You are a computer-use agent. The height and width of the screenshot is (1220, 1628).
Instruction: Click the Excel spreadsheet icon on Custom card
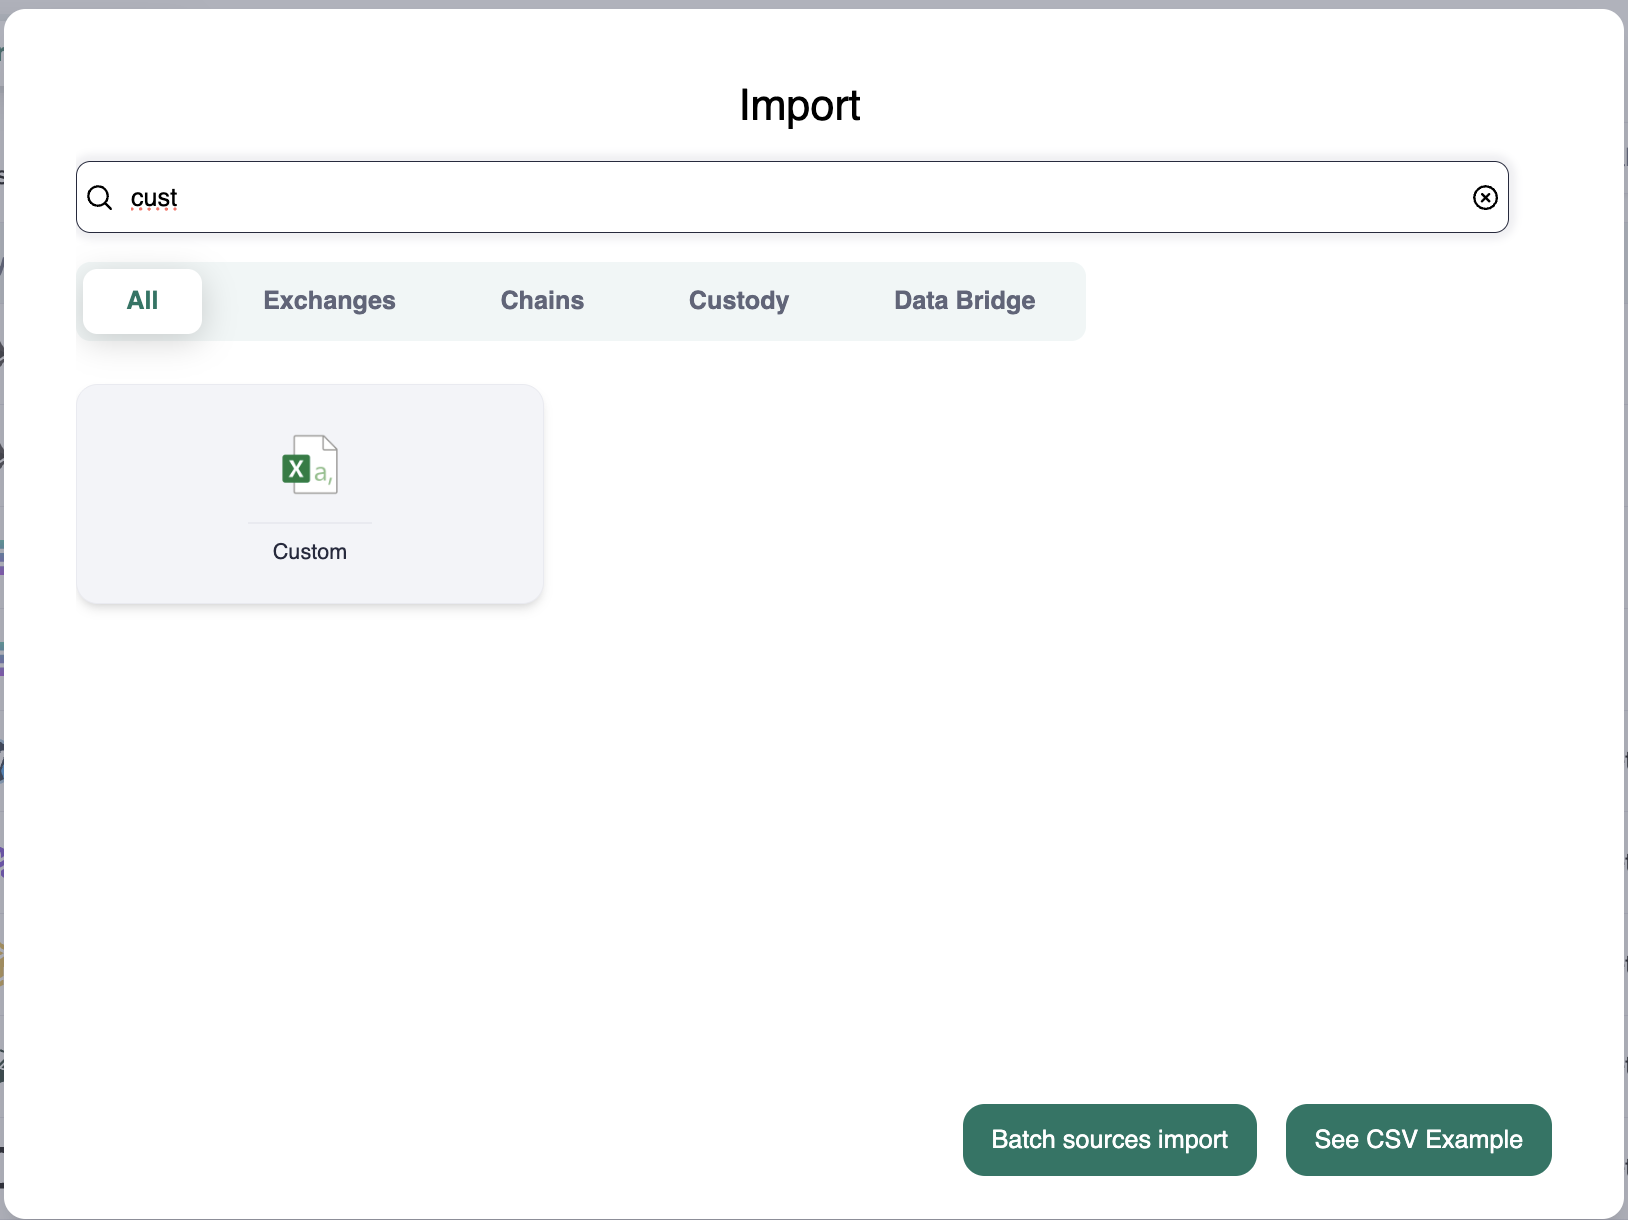310,465
